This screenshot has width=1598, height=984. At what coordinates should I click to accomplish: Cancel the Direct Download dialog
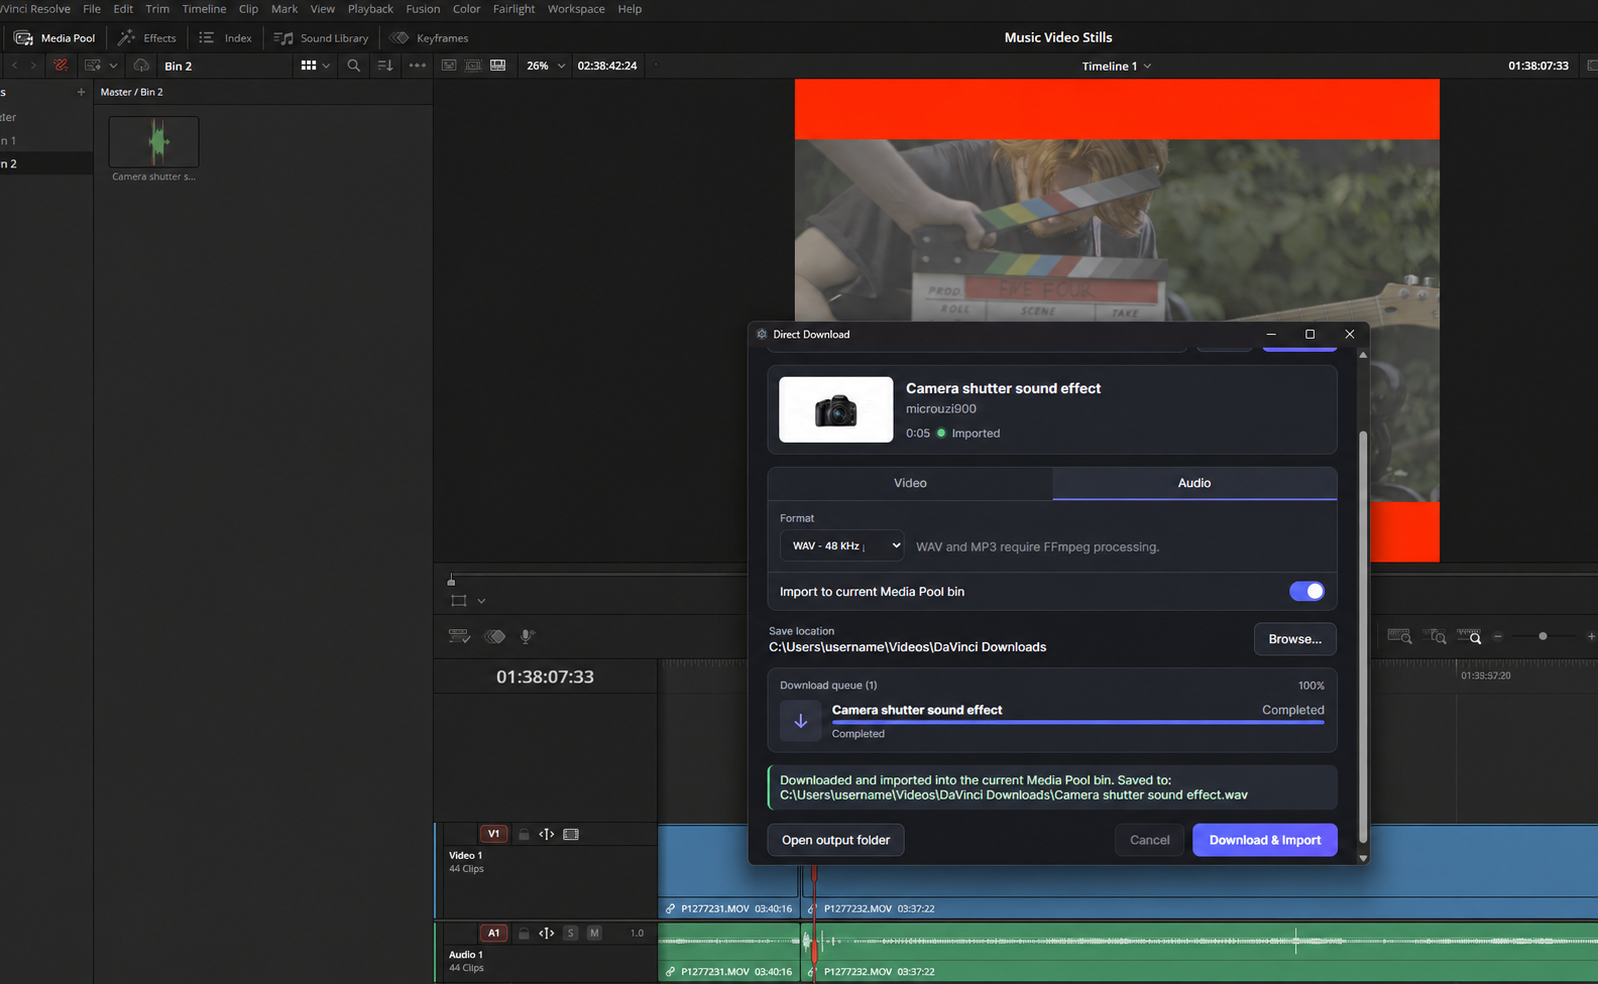click(1150, 840)
